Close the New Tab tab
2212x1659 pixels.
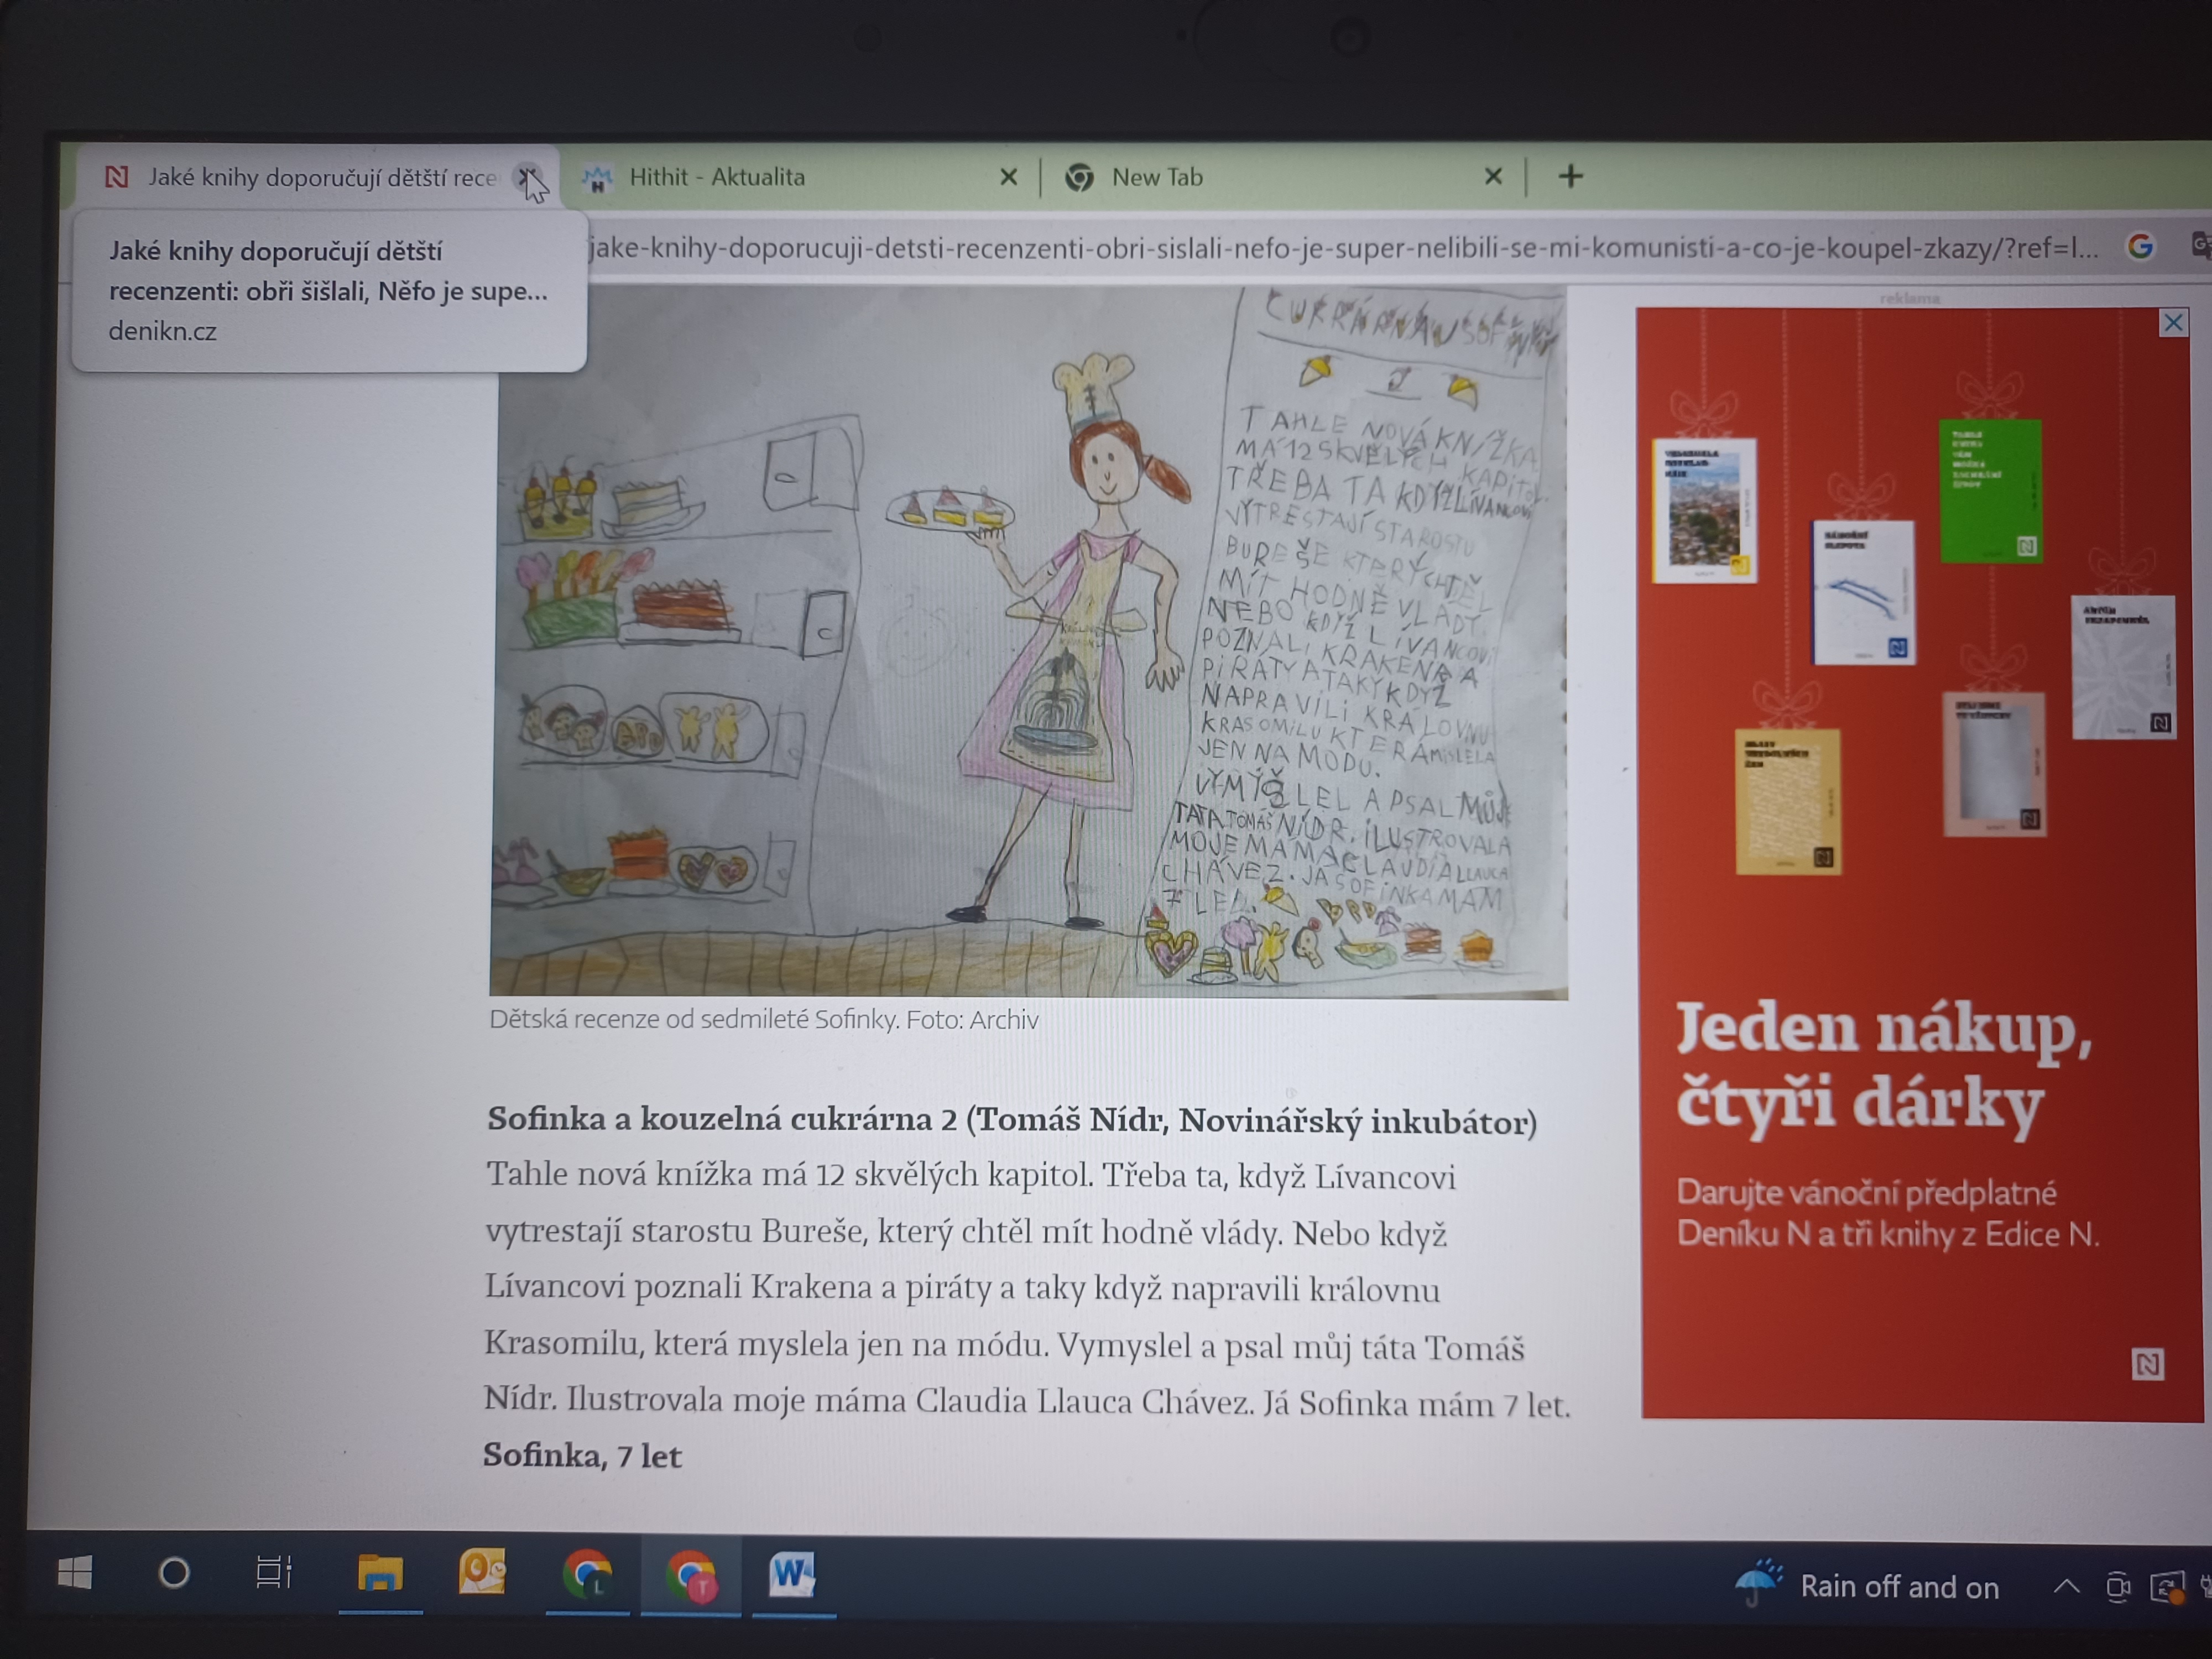(1493, 177)
